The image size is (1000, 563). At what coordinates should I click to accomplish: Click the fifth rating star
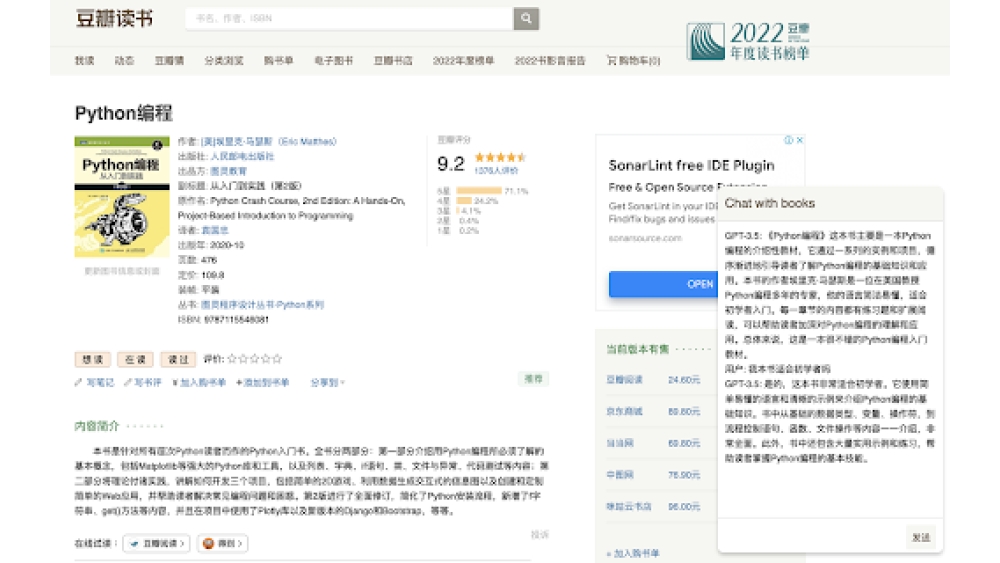[277, 359]
